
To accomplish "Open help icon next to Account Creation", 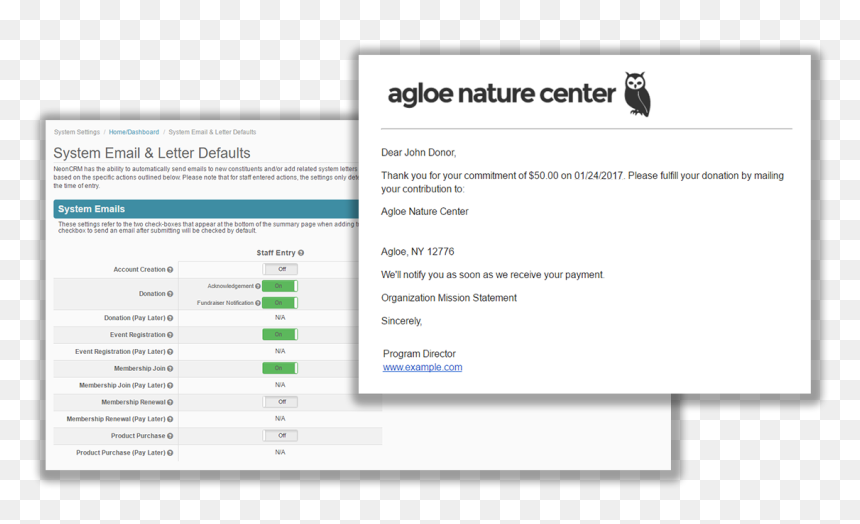I will [x=170, y=270].
